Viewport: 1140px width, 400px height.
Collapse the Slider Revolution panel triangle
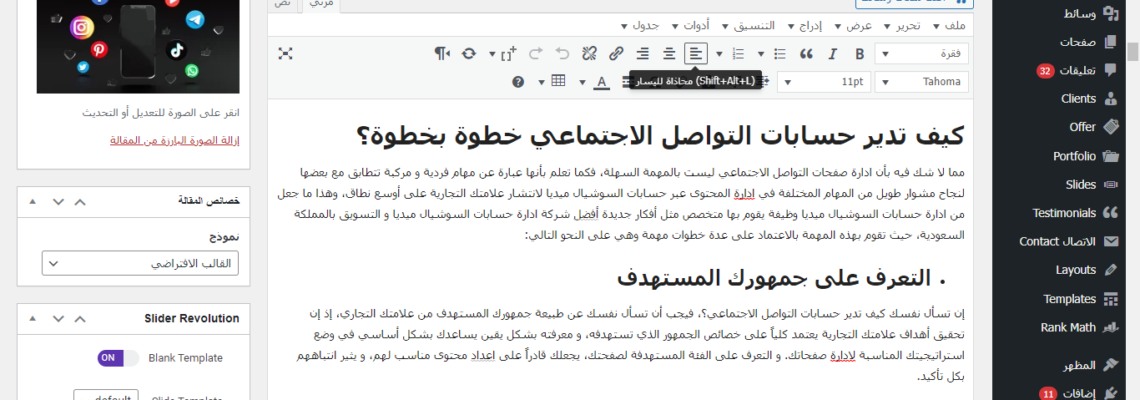31,319
